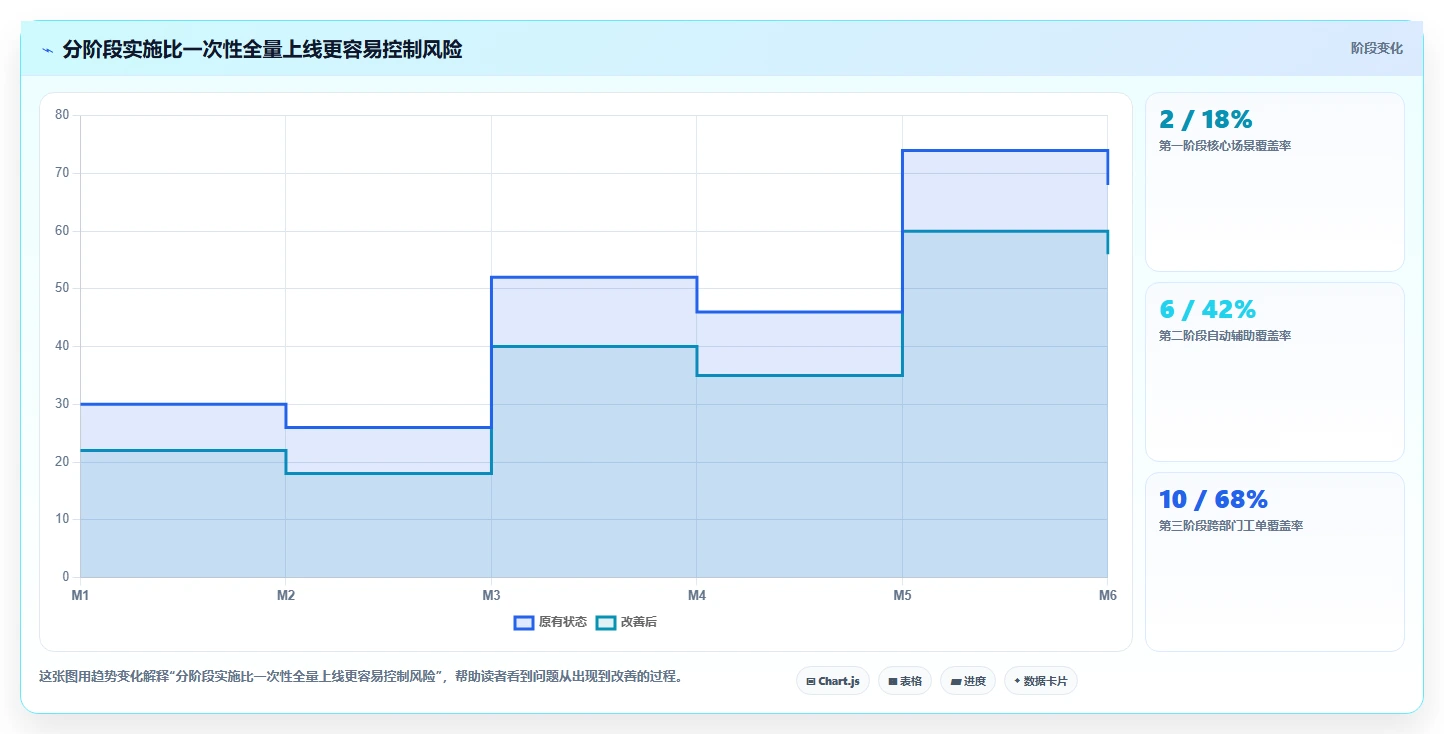1444x734 pixels.
Task: Click the M2 axis label
Action: (x=286, y=596)
